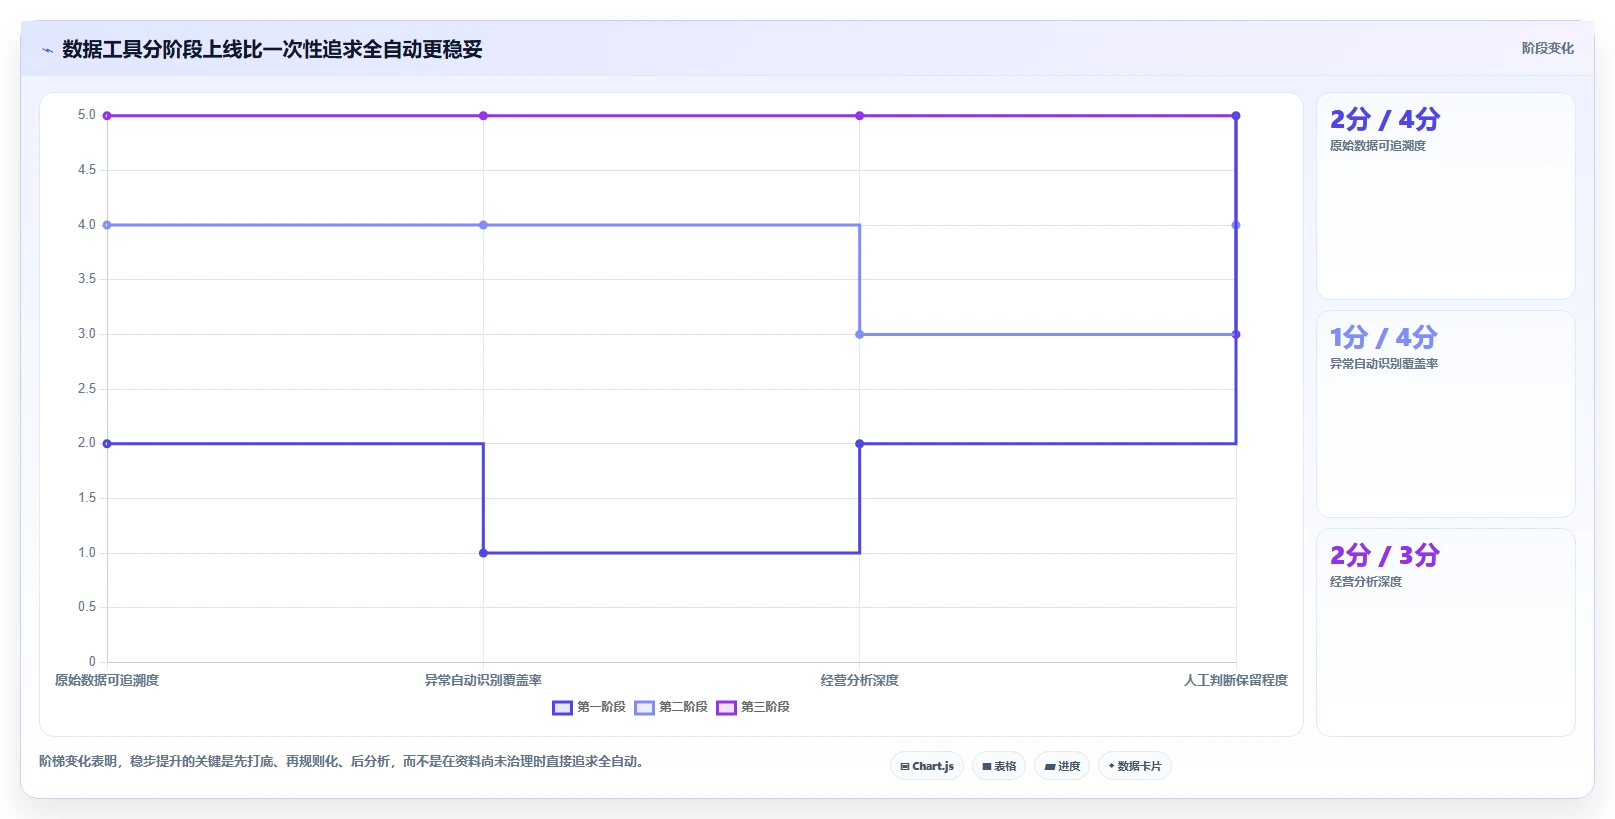Click x-axis label 原始数据可追溯度
Viewport: 1615px width, 819px height.
pyautogui.click(x=107, y=680)
